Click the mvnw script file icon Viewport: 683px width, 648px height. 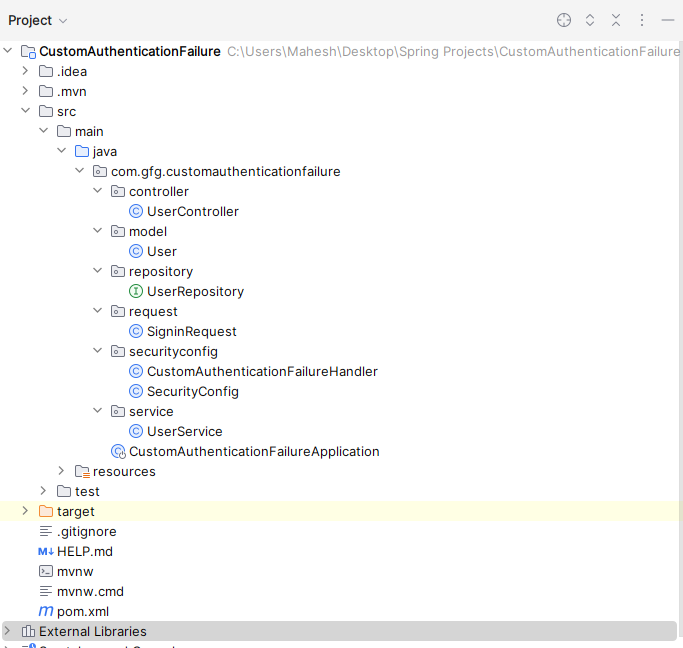coord(46,571)
